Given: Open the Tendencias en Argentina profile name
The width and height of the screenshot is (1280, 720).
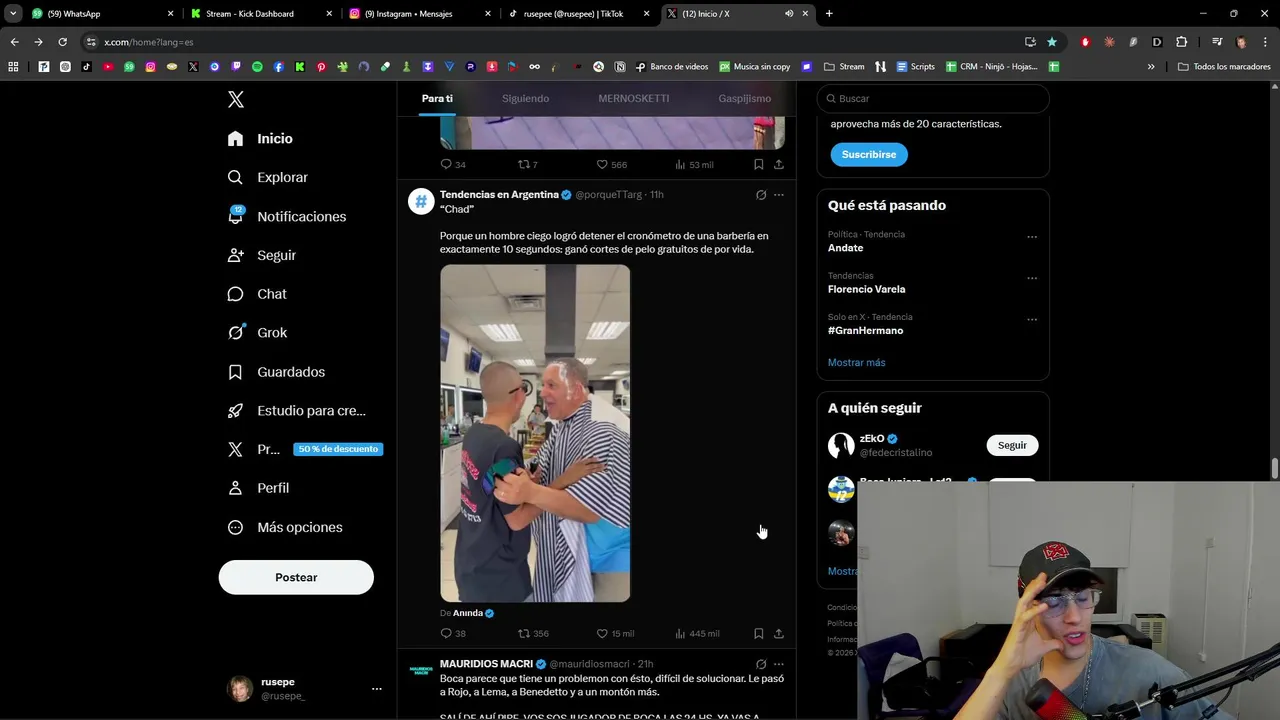Looking at the screenshot, I should point(499,194).
